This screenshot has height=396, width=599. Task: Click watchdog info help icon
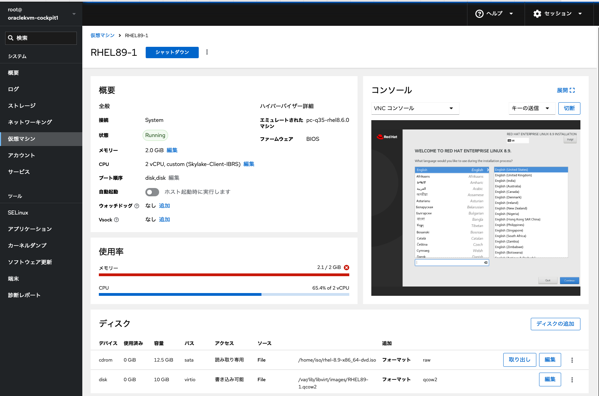(137, 206)
